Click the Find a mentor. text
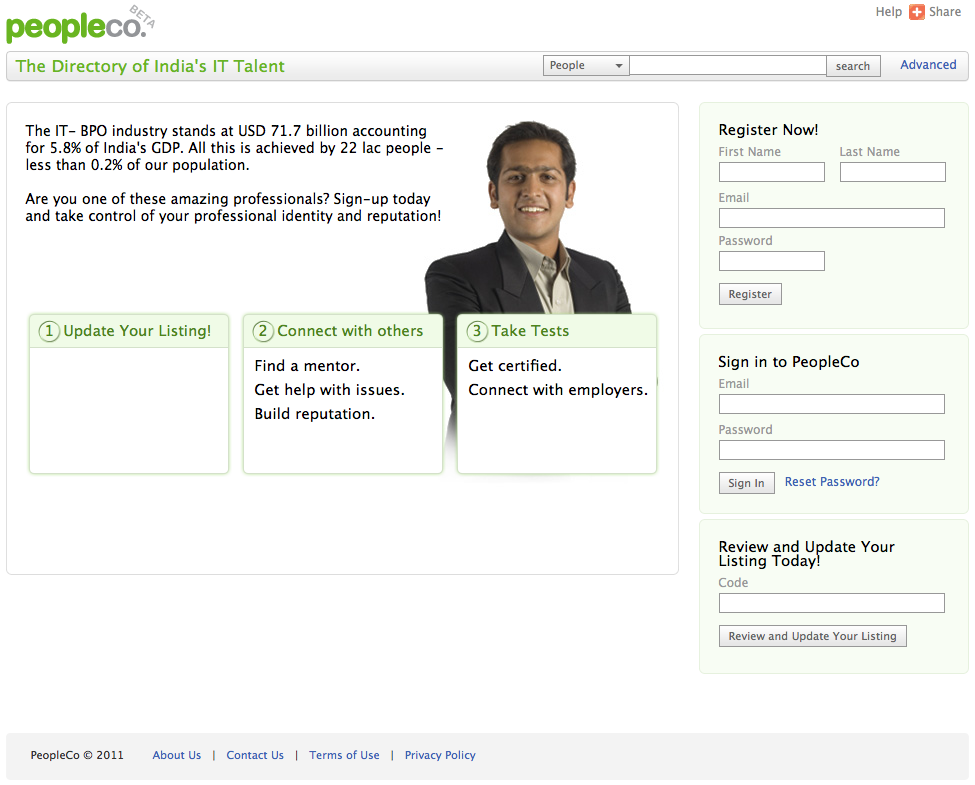The width and height of the screenshot is (975, 785). [307, 366]
